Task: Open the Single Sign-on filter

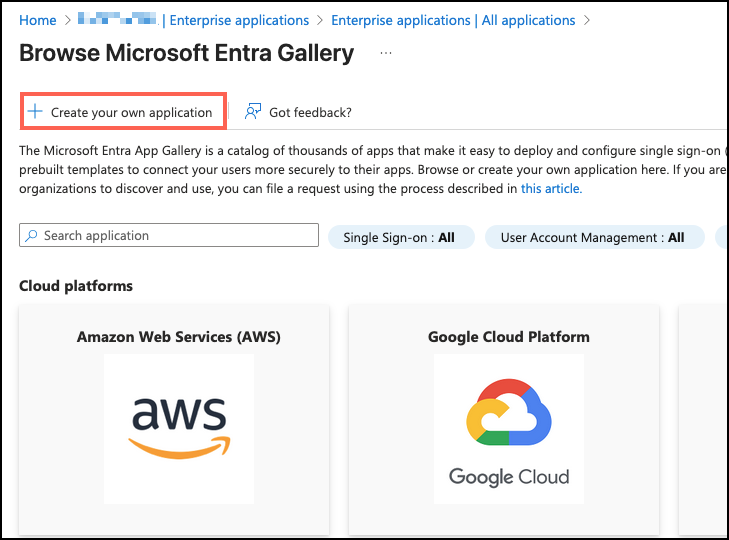Action: (x=398, y=237)
